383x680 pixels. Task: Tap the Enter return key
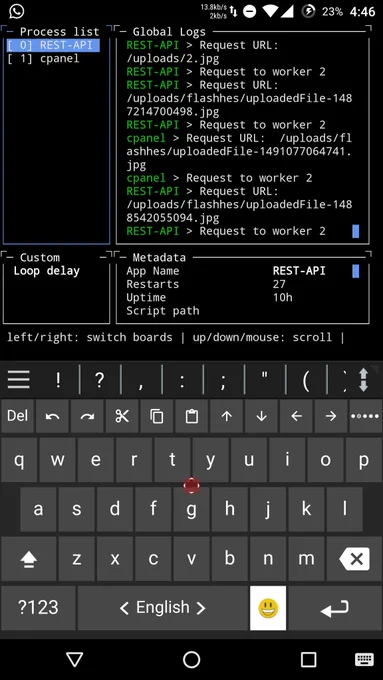(x=335, y=608)
